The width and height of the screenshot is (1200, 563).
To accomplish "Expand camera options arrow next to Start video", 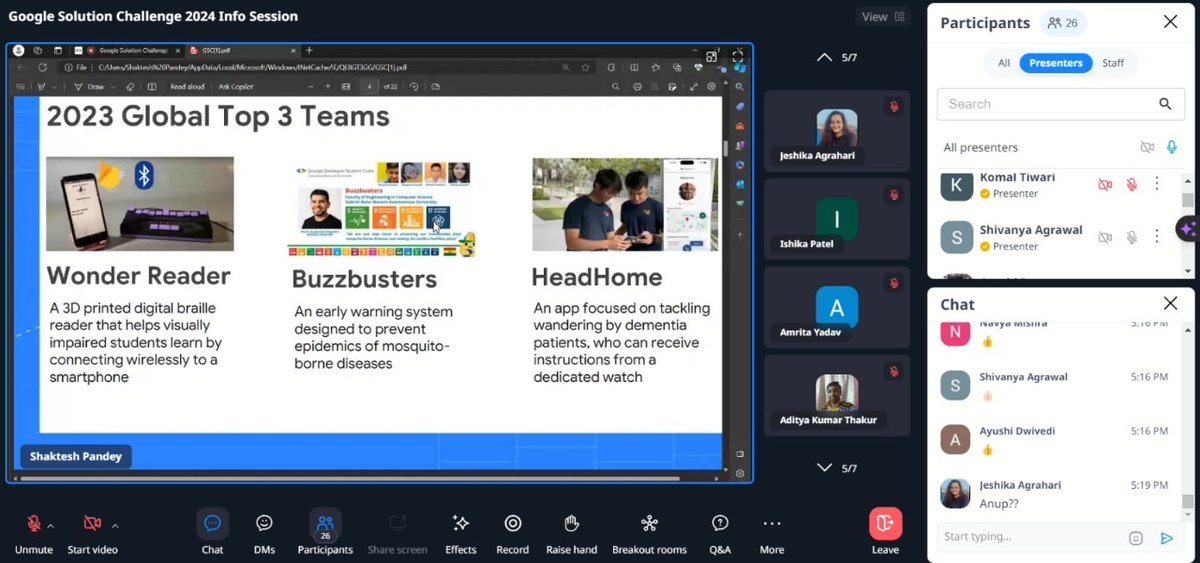I will click(115, 525).
